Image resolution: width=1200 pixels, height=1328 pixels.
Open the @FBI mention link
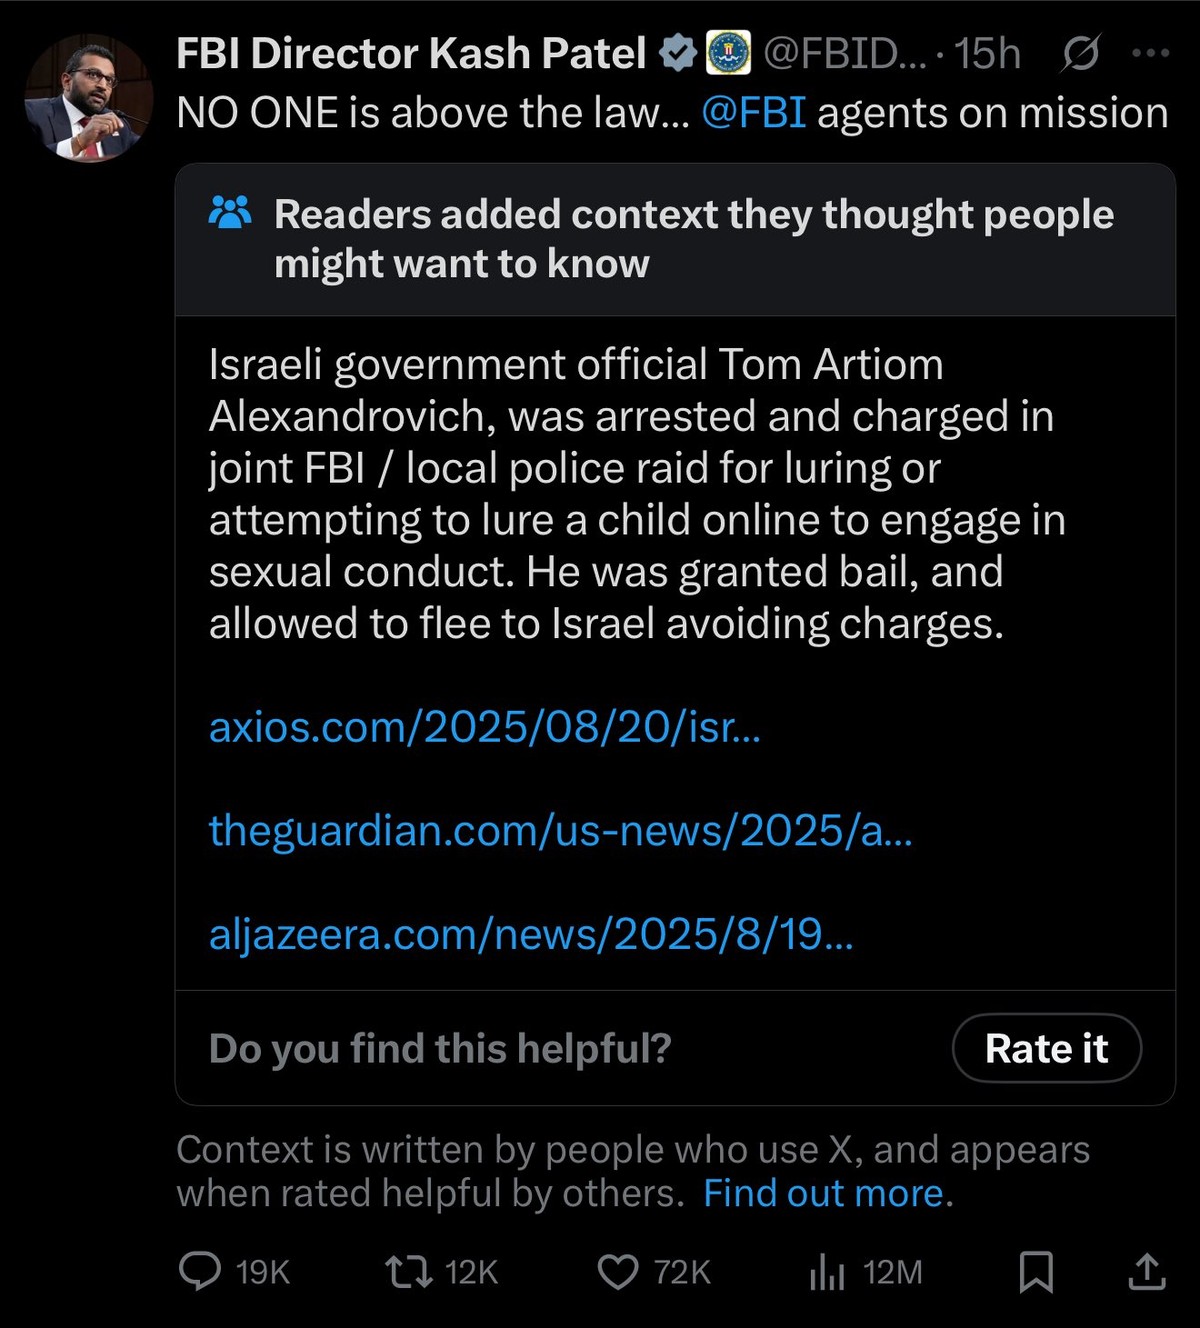[x=754, y=113]
